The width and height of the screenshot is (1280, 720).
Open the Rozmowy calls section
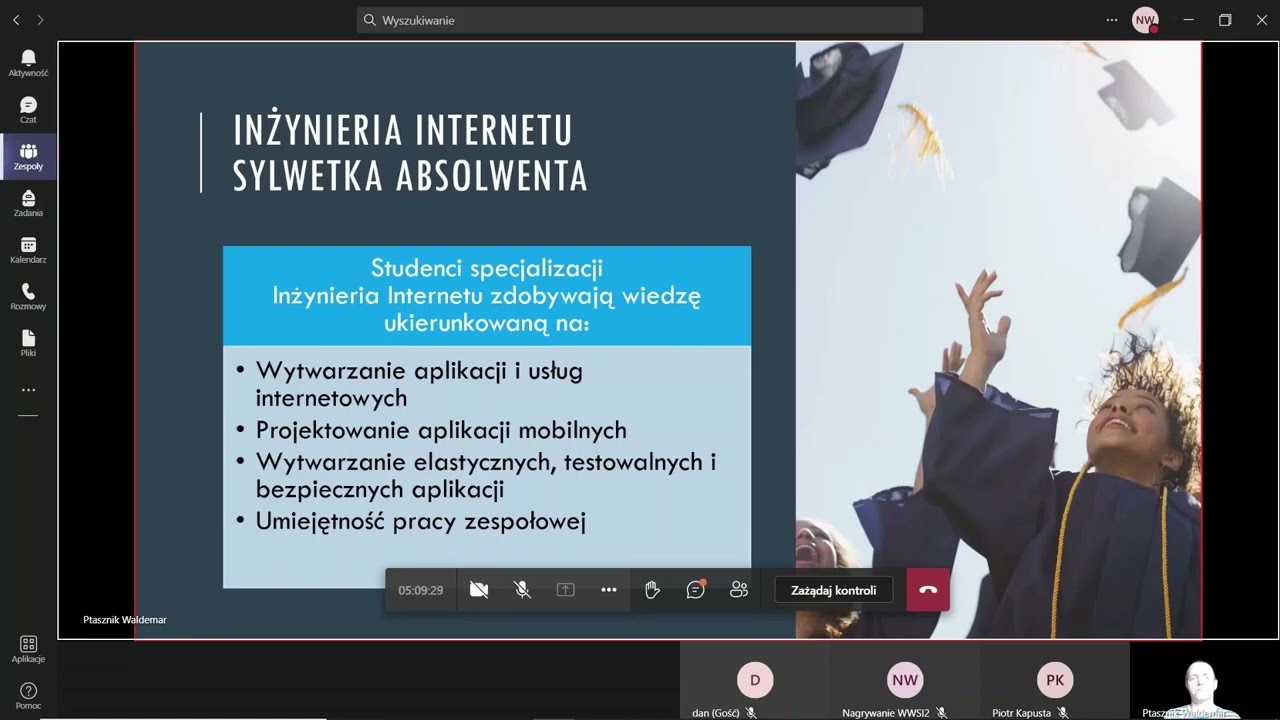coord(28,297)
